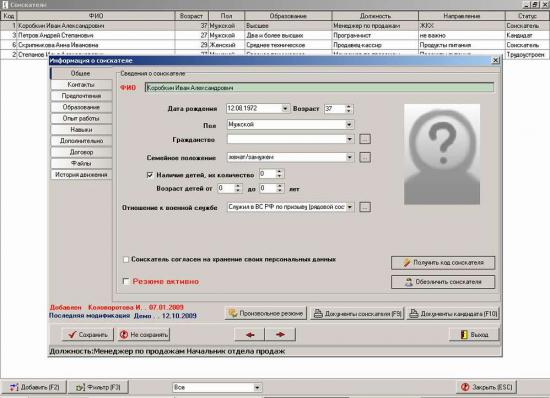Screen dimensions: 550x398
Task: Sort by the 'Должность' column header
Action: [375, 16]
